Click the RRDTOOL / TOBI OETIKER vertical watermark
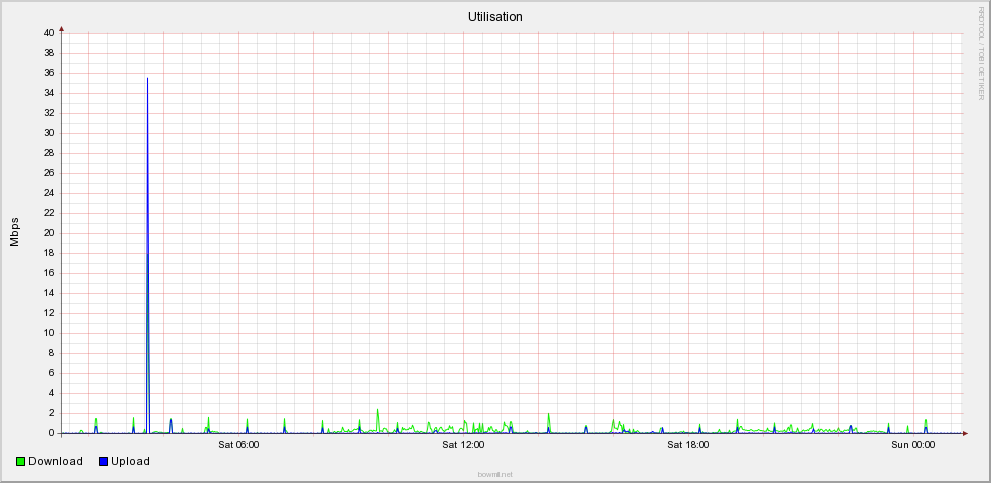Image resolution: width=991 pixels, height=483 pixels. coord(981,52)
